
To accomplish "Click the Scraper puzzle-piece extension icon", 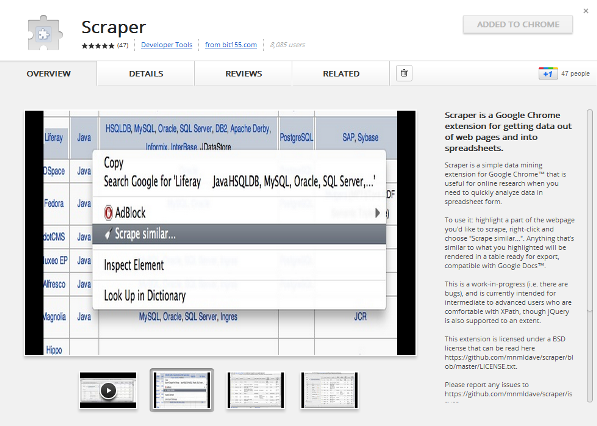I will pos(45,33).
